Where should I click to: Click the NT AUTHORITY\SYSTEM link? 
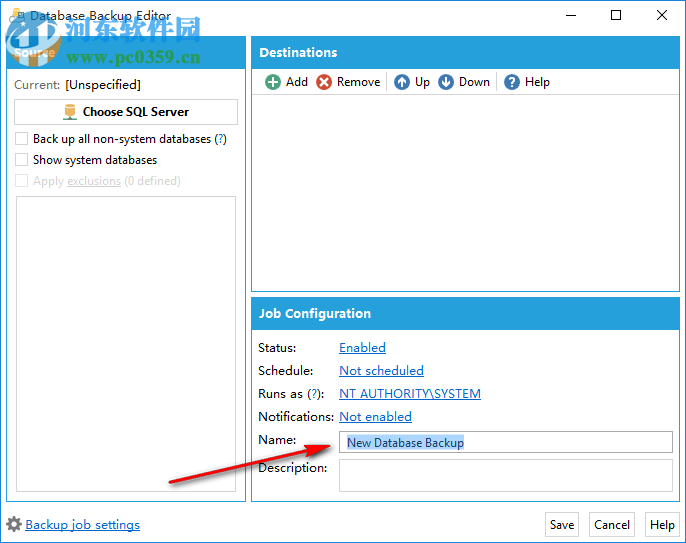pos(410,393)
